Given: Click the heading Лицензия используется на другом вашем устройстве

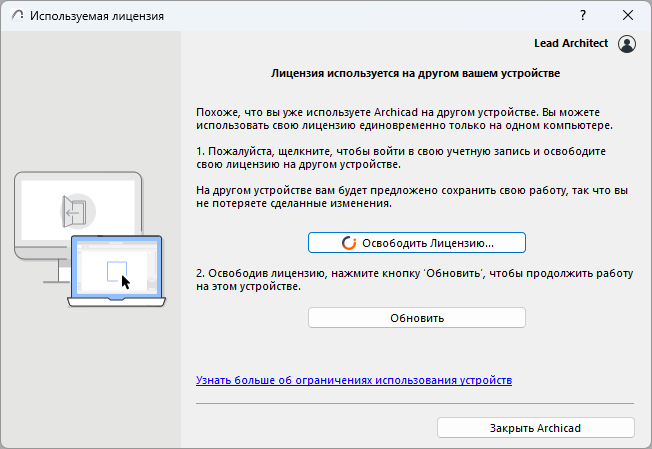Looking at the screenshot, I should [415, 73].
